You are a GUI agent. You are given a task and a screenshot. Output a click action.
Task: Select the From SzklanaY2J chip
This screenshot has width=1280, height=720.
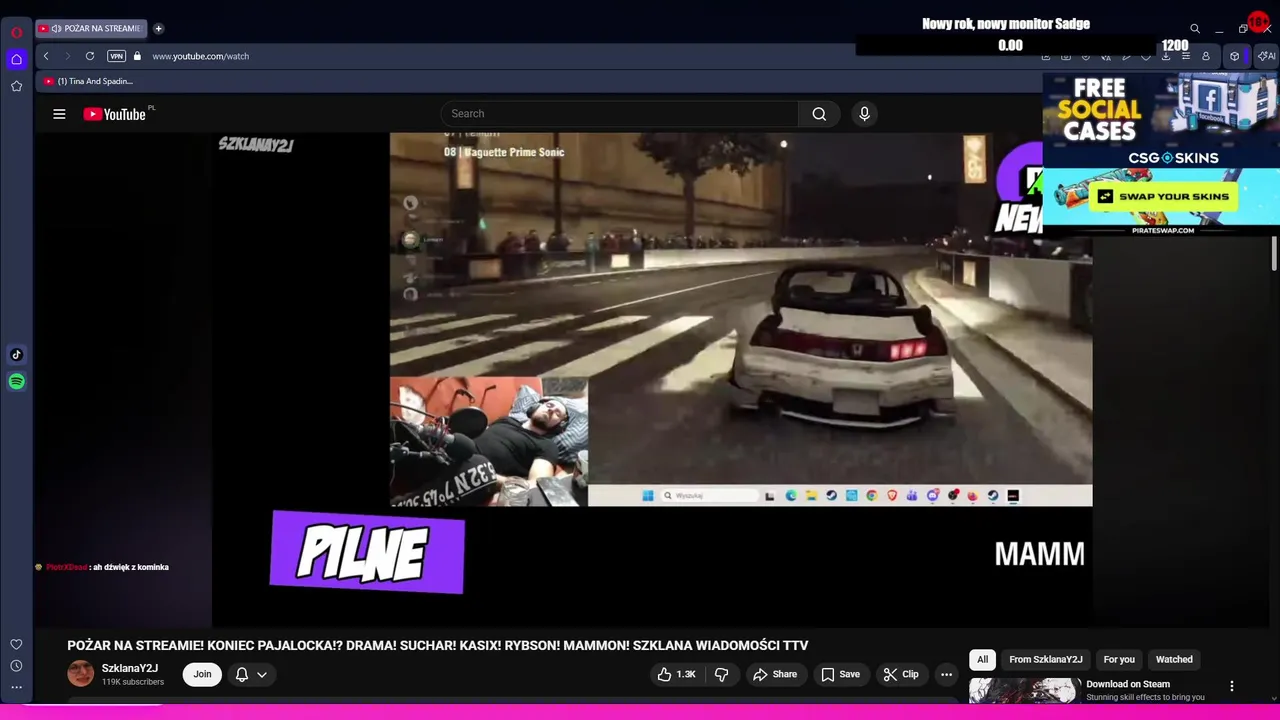click(x=1046, y=659)
